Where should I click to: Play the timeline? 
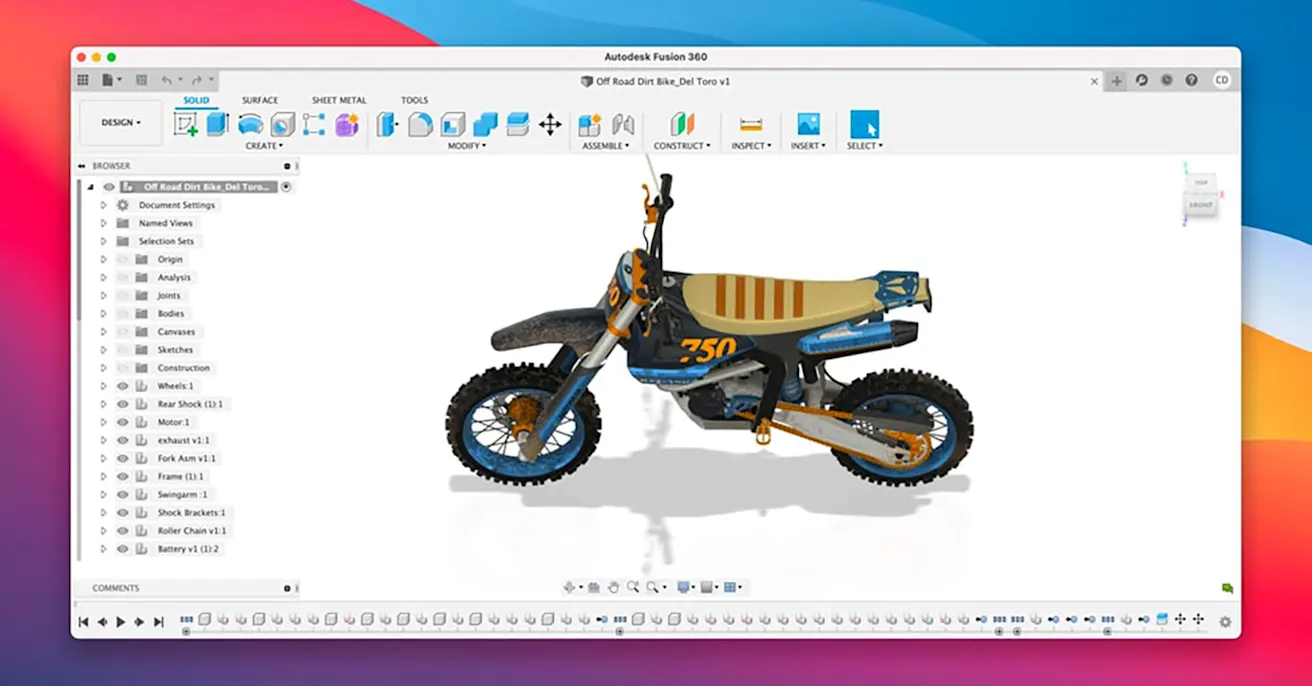tap(121, 622)
